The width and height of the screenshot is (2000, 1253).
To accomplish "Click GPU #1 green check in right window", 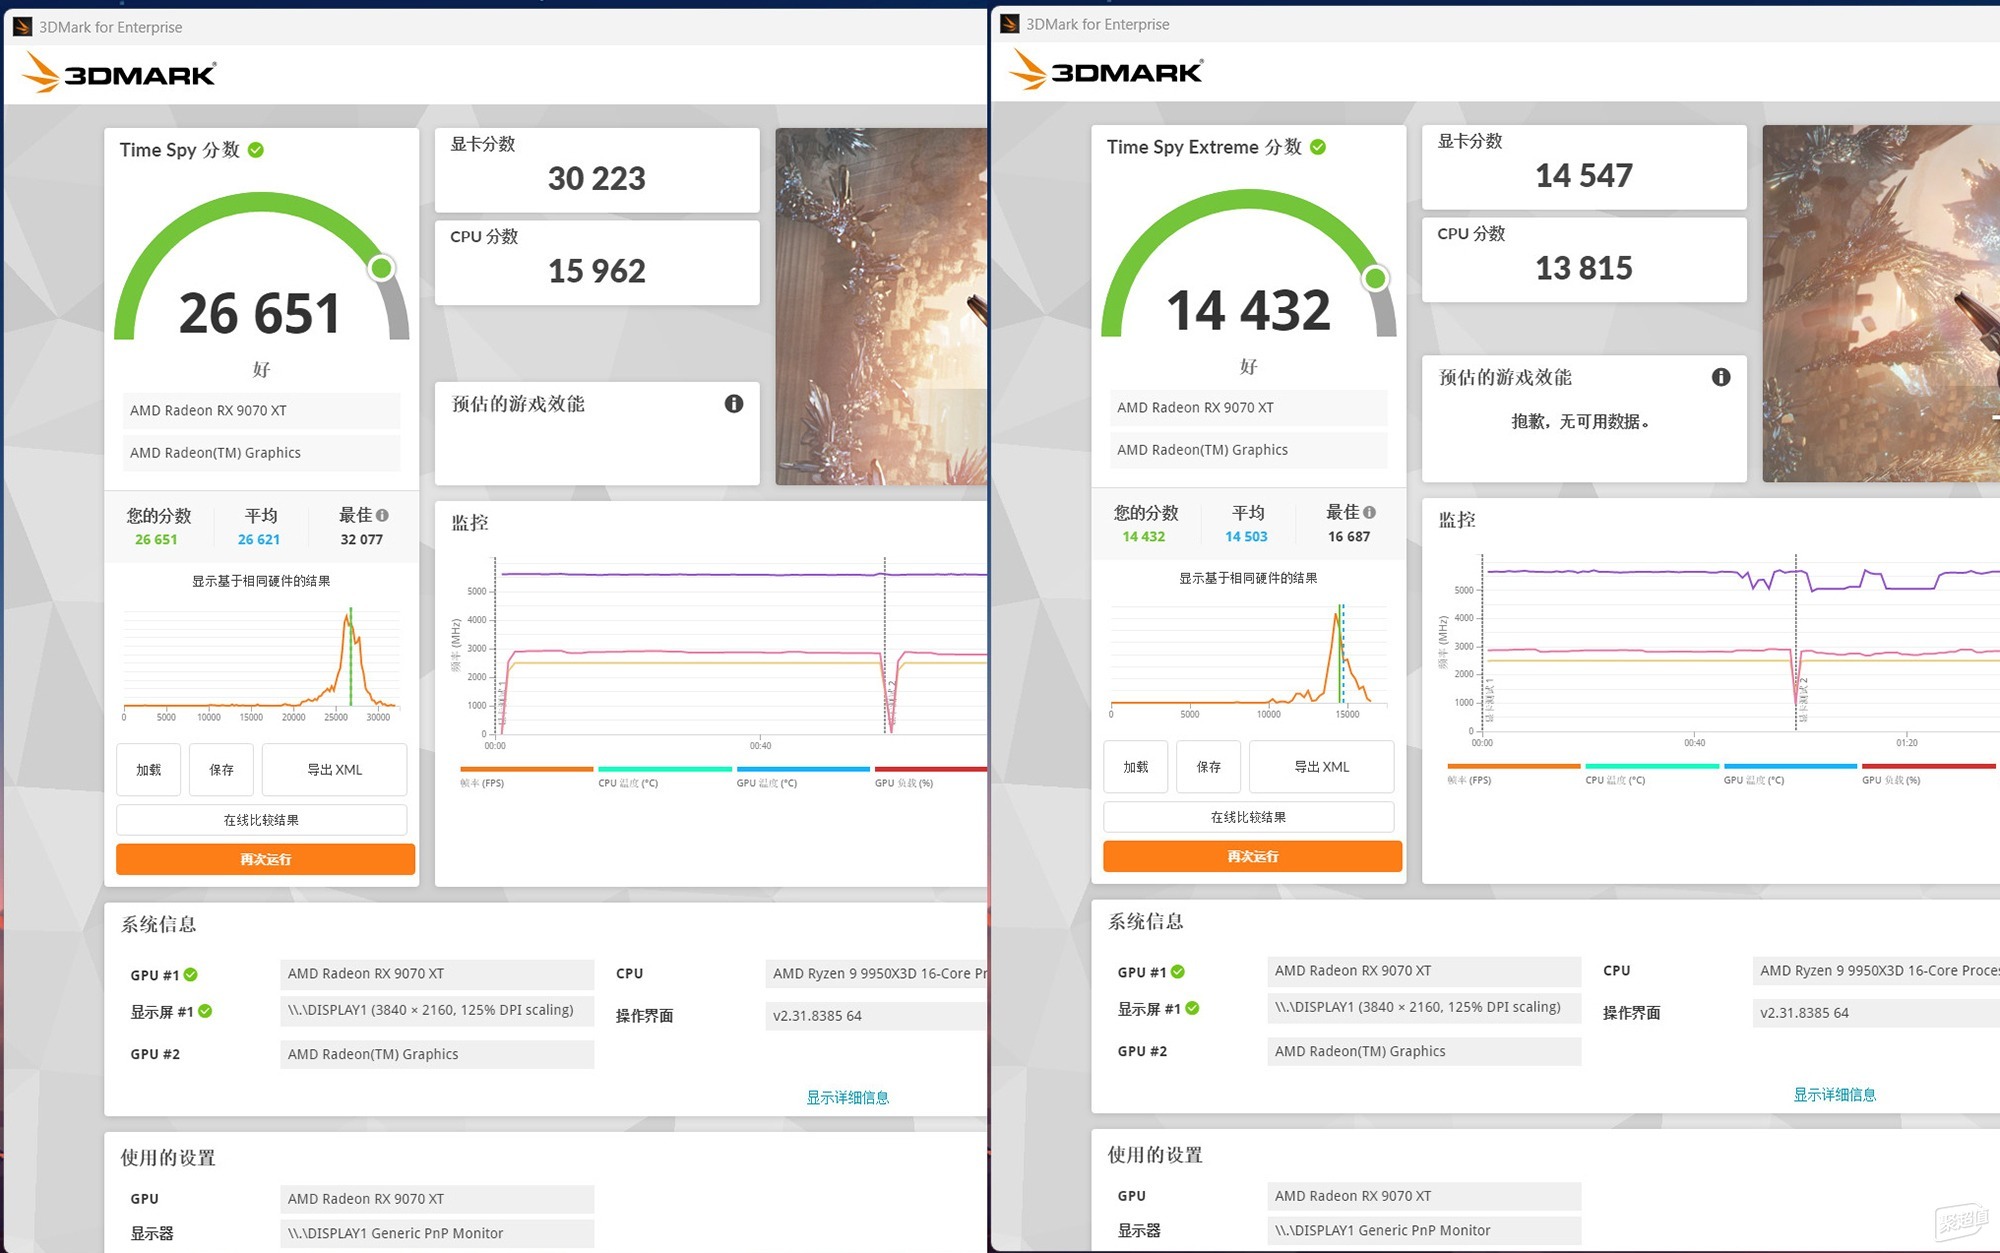I will click(x=1178, y=971).
